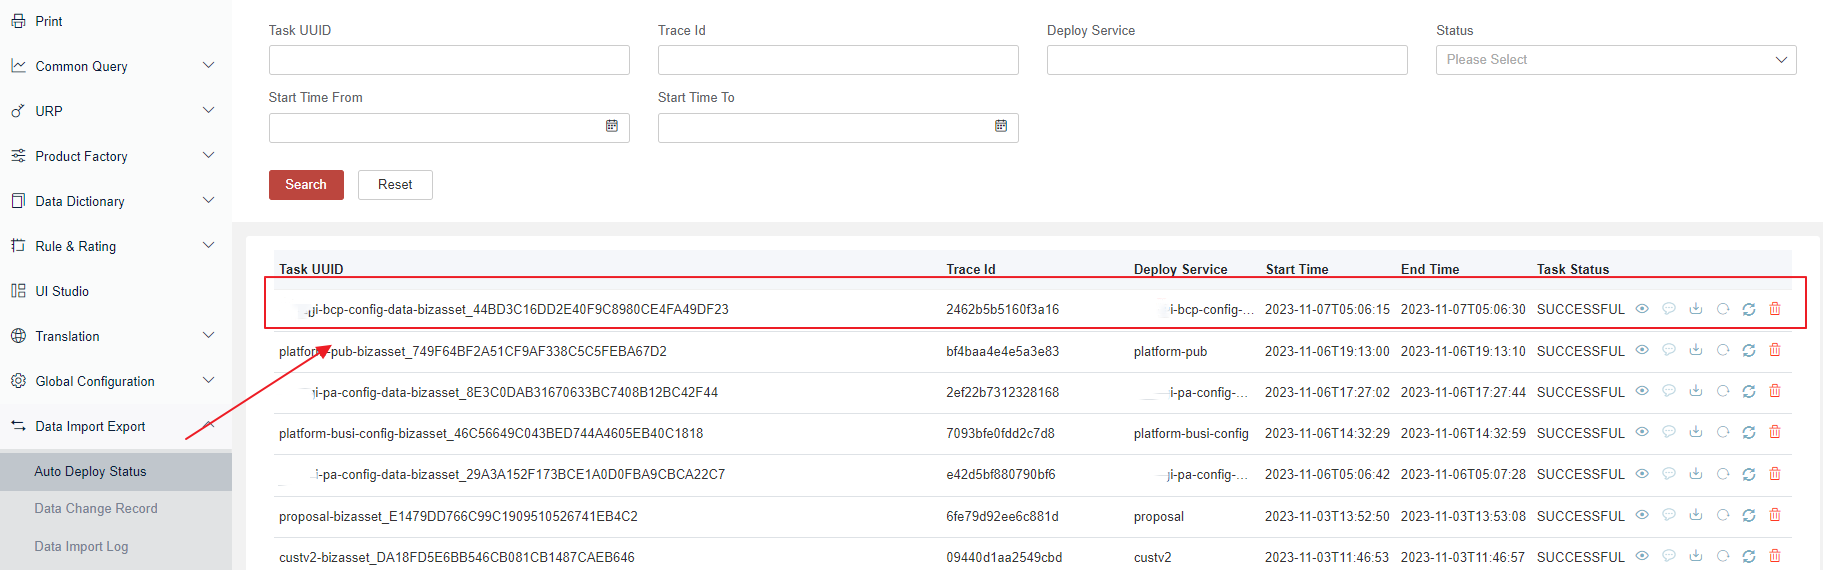View pa-config-data-bizasset_29A3 task details
This screenshot has height=570, width=1823.
pyautogui.click(x=1642, y=474)
